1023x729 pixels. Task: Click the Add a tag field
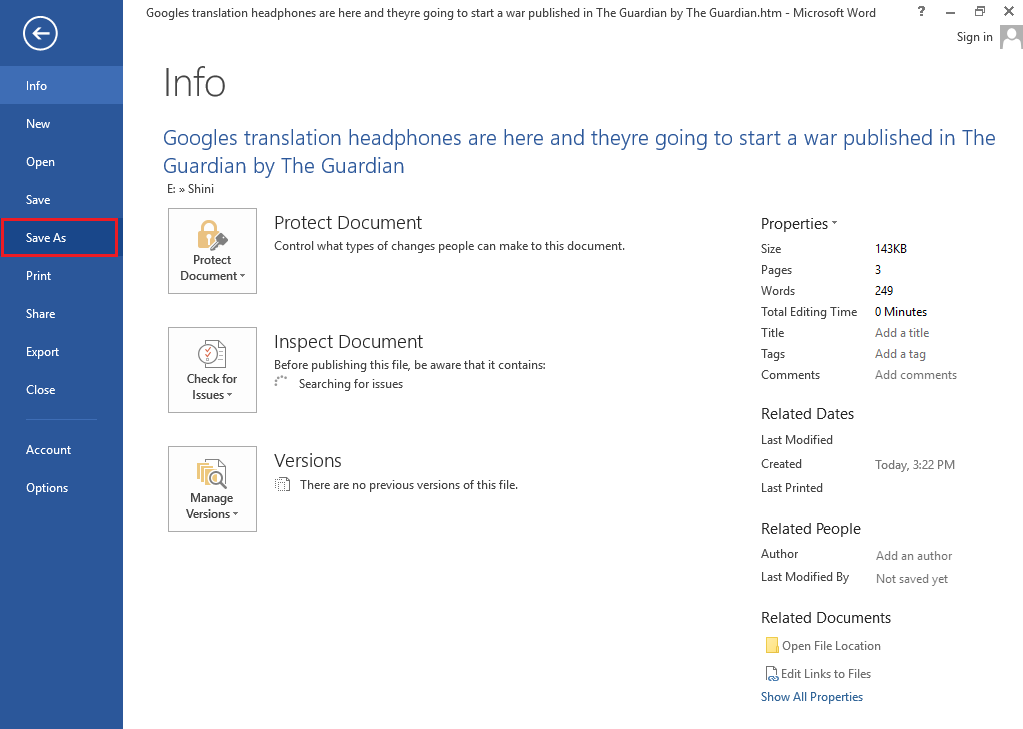(900, 354)
